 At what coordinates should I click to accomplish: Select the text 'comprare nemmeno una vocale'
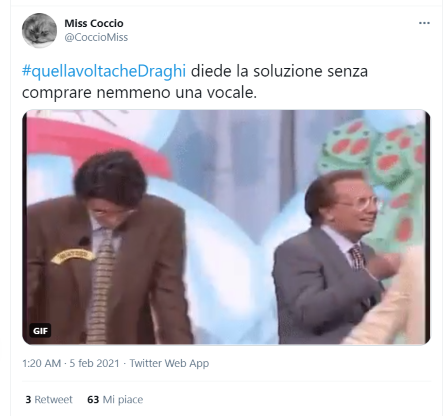[x=139, y=92]
